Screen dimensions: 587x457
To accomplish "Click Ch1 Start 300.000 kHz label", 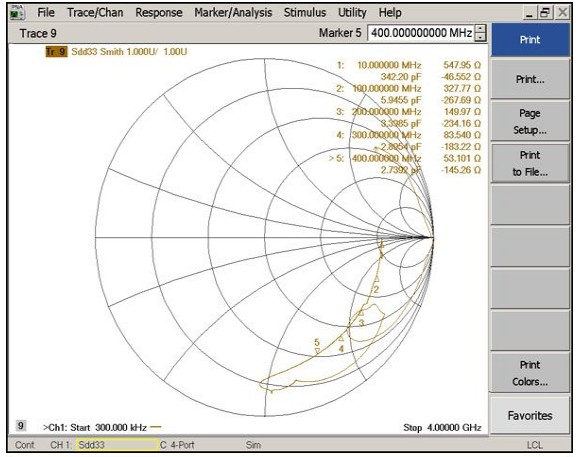I will pos(95,427).
